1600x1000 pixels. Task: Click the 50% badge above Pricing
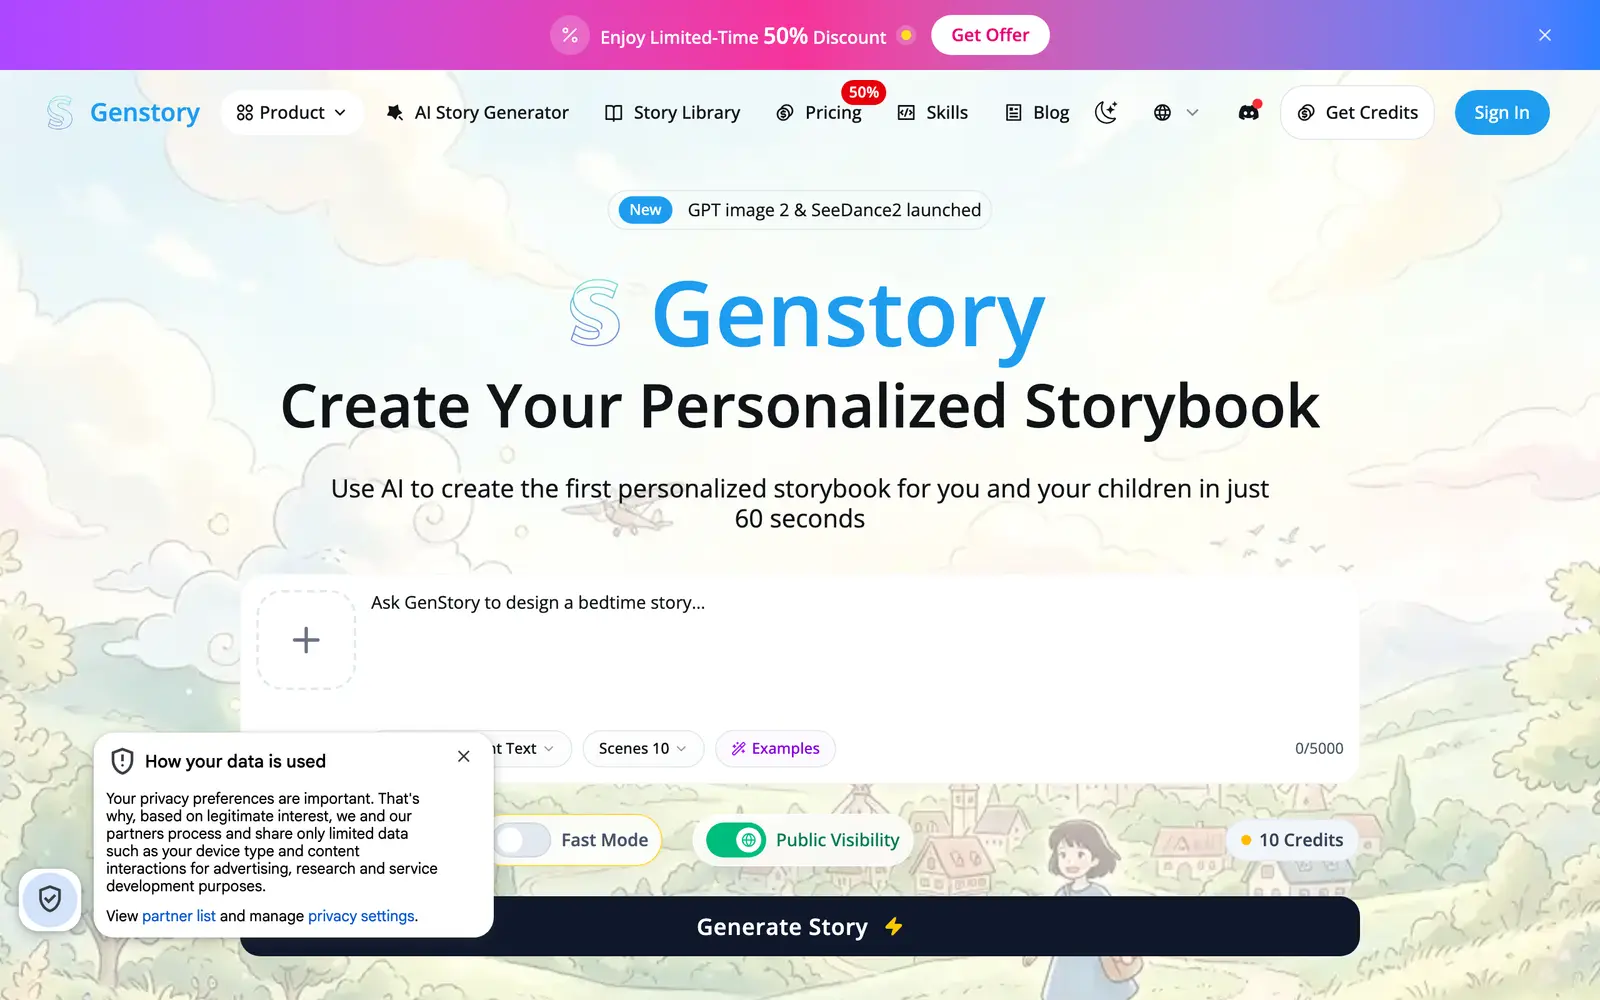tap(863, 92)
